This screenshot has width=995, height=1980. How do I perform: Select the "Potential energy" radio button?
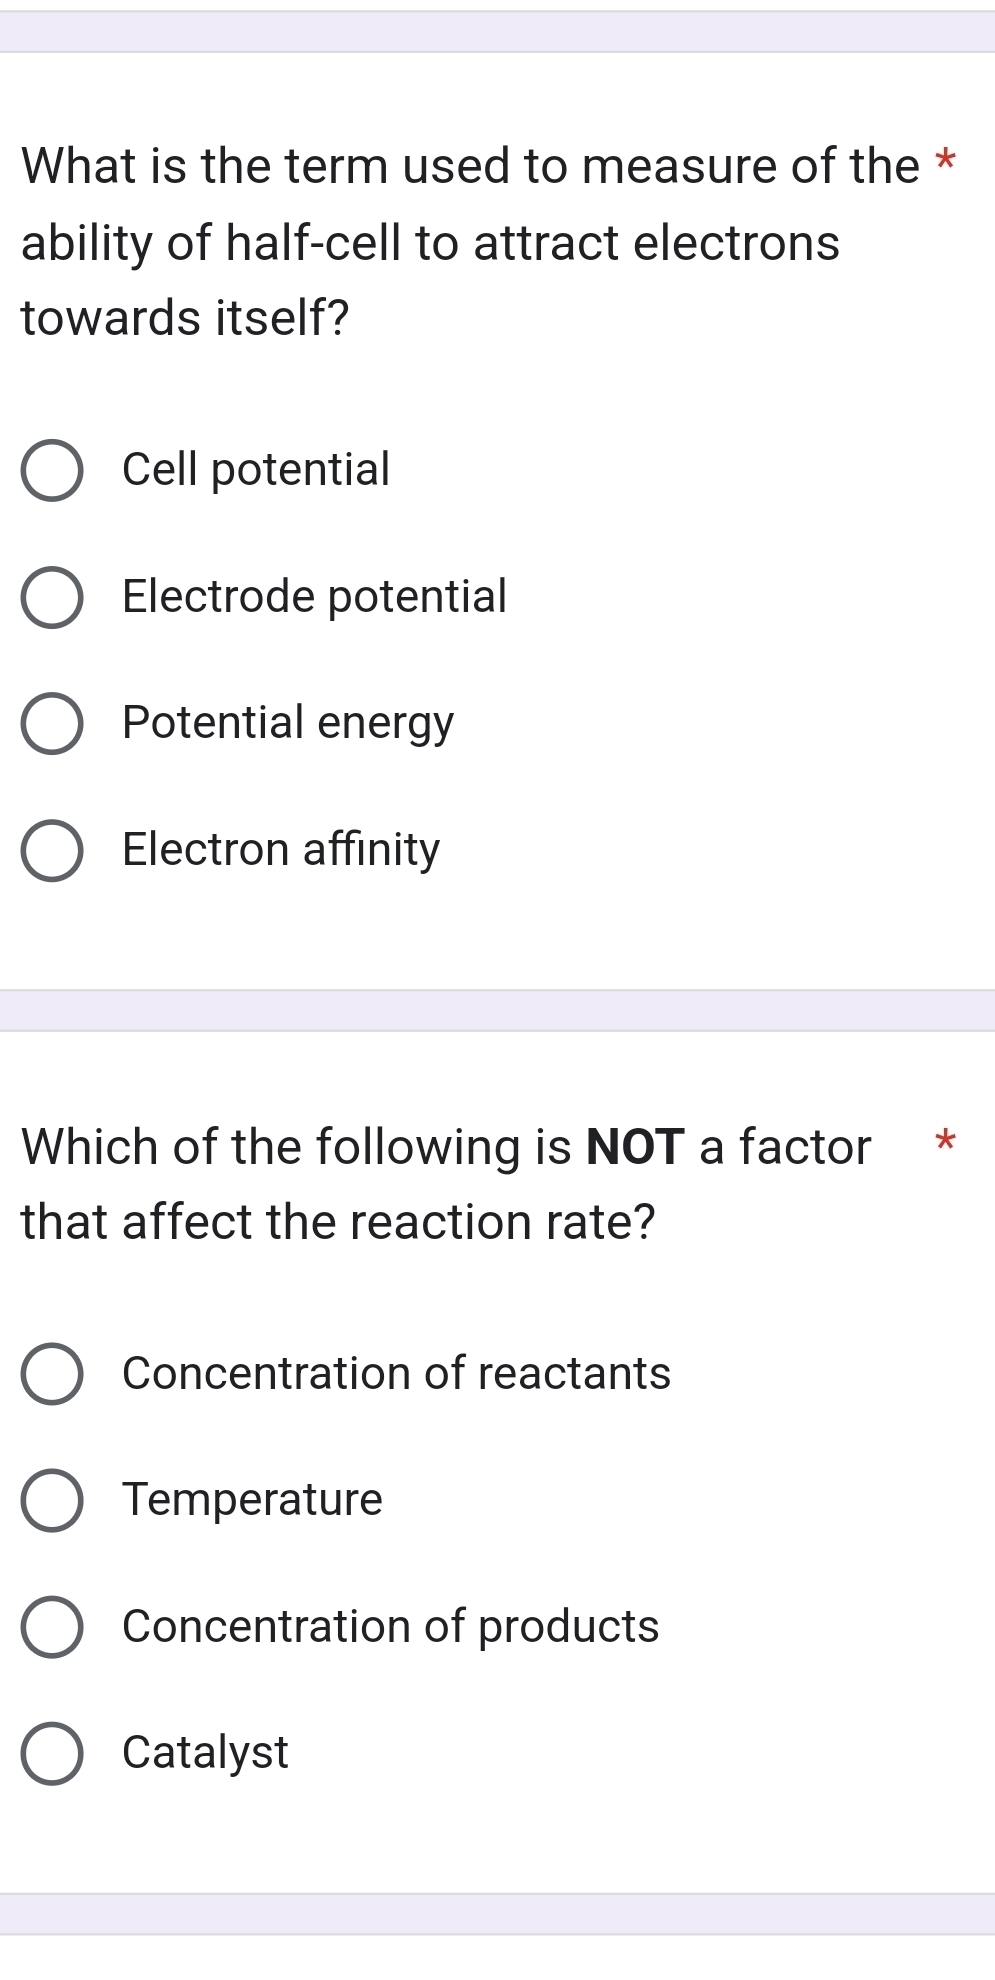tap(54, 722)
